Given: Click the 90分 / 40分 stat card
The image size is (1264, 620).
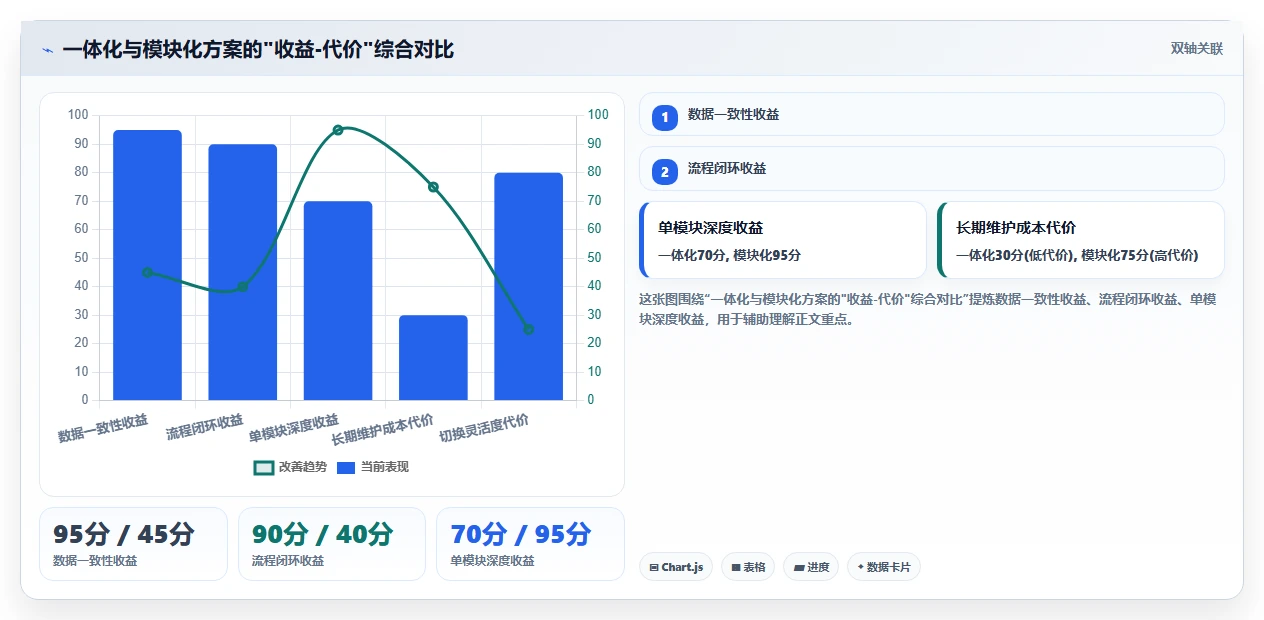Looking at the screenshot, I should click(x=331, y=544).
